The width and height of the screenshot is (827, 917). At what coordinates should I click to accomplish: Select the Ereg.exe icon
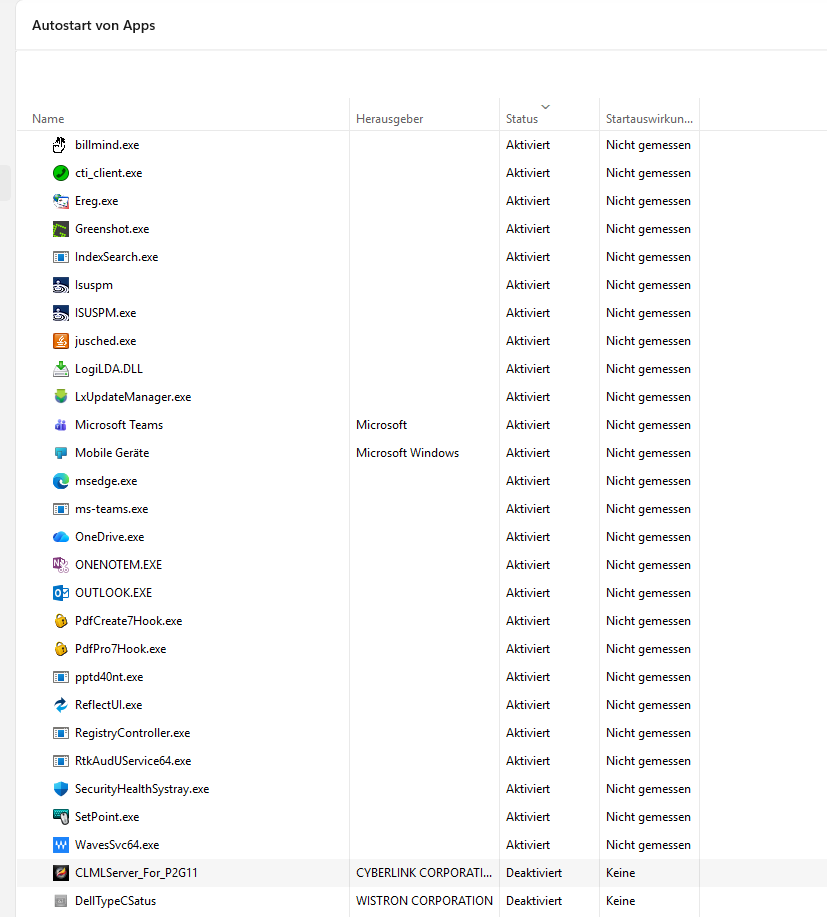(60, 201)
